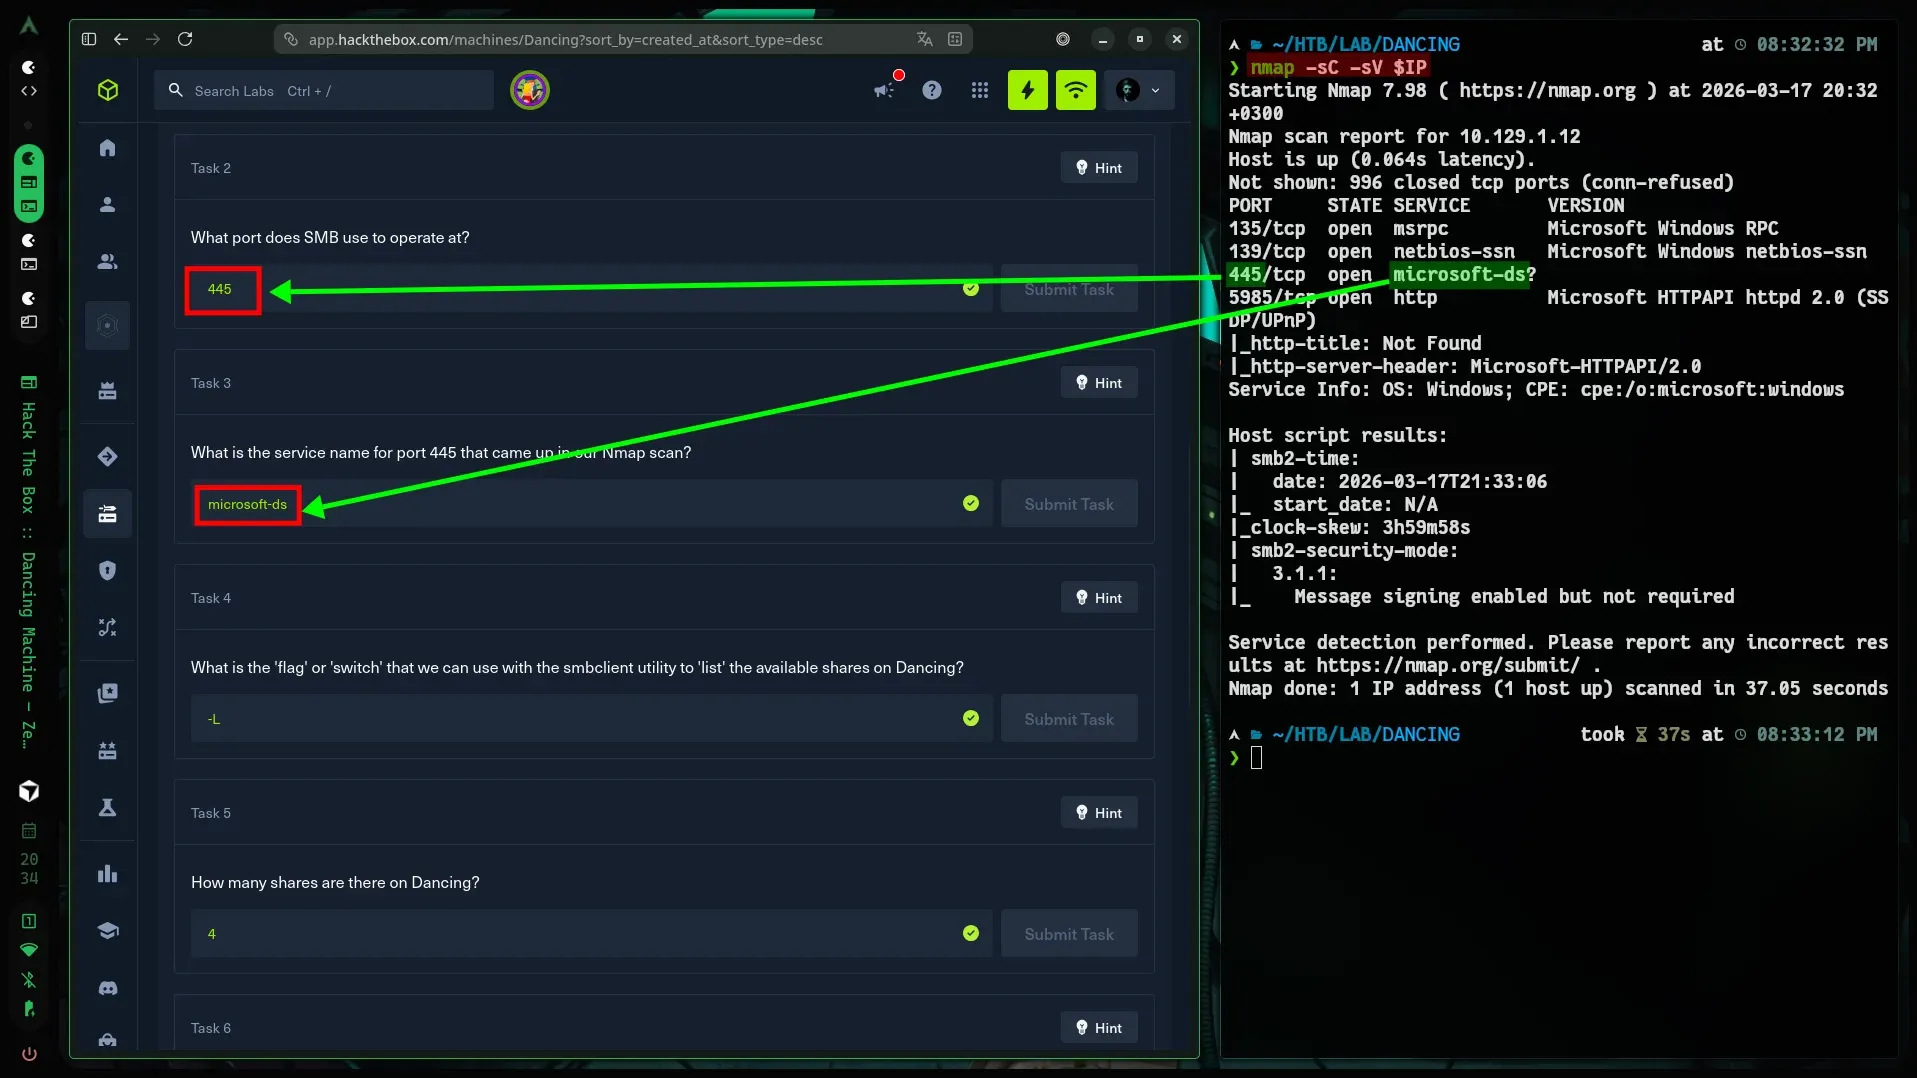Click the power icon in the system bar

click(x=29, y=1054)
